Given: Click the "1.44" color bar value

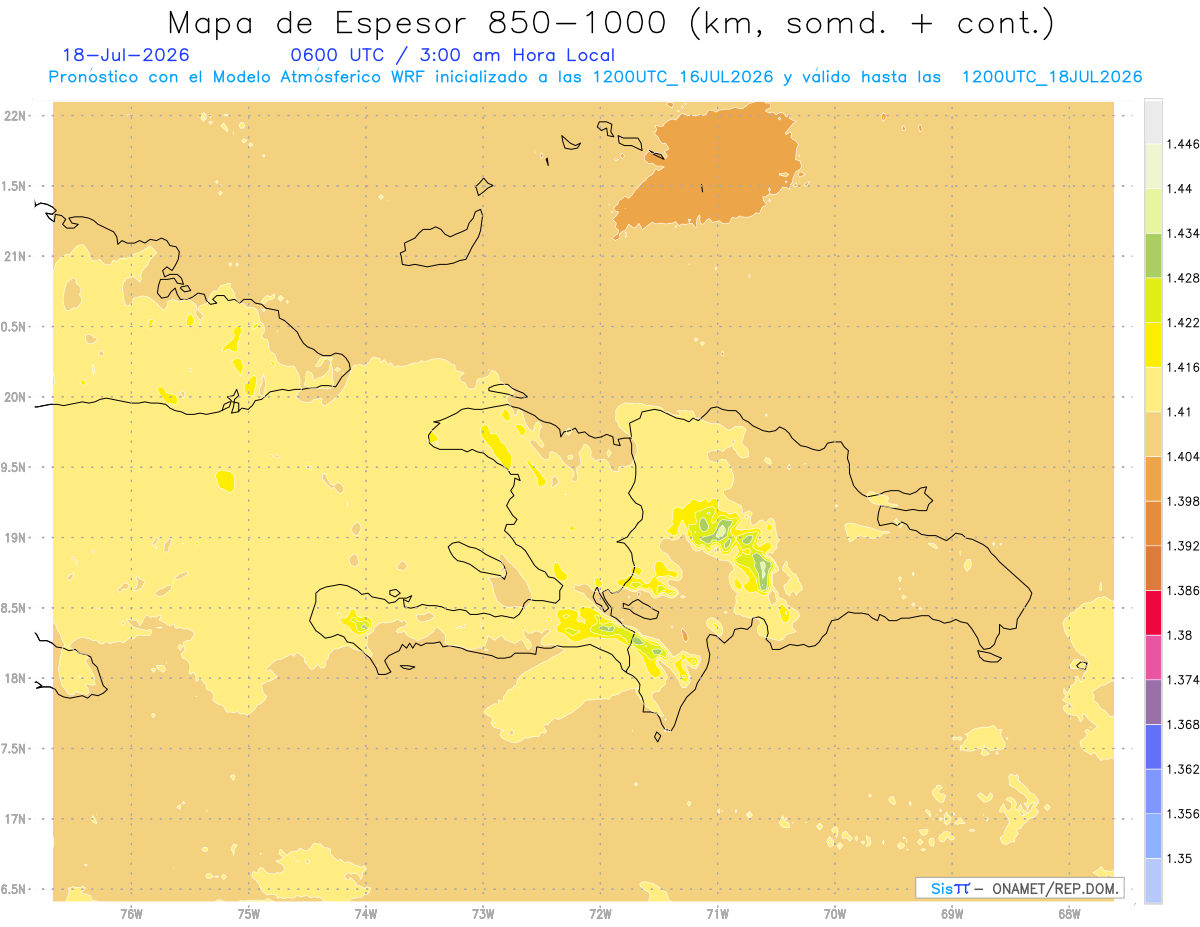Looking at the screenshot, I should pyautogui.click(x=1179, y=188).
